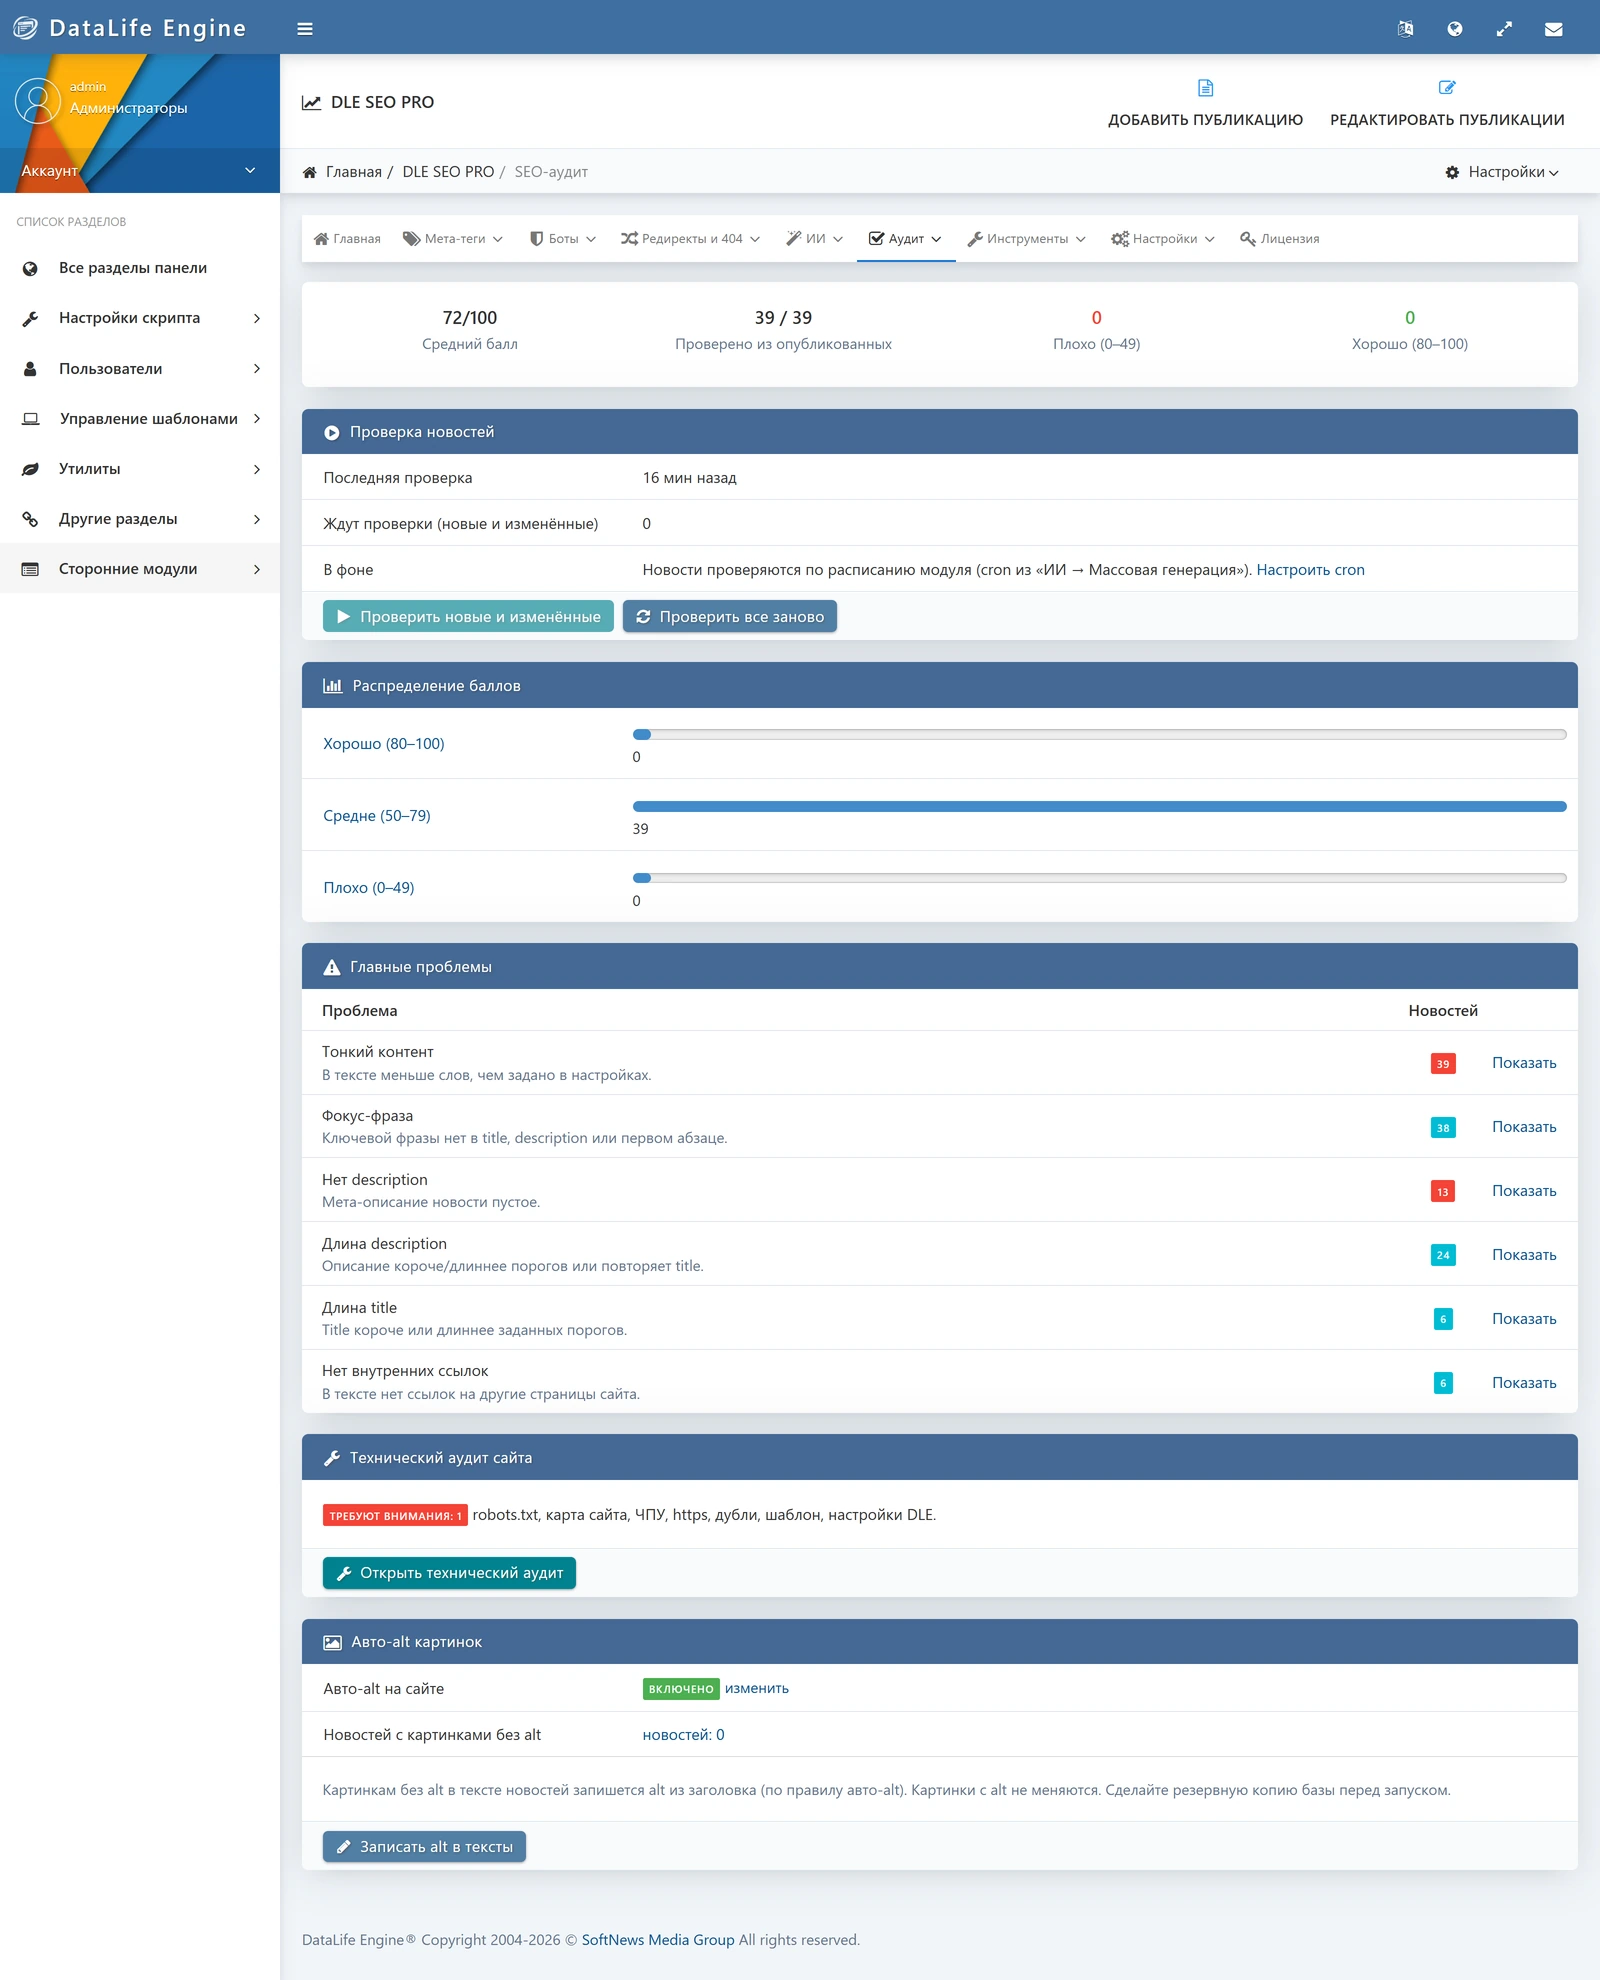The image size is (1600, 1980).
Task: Open the module Настройки tab menu
Action: (1163, 239)
